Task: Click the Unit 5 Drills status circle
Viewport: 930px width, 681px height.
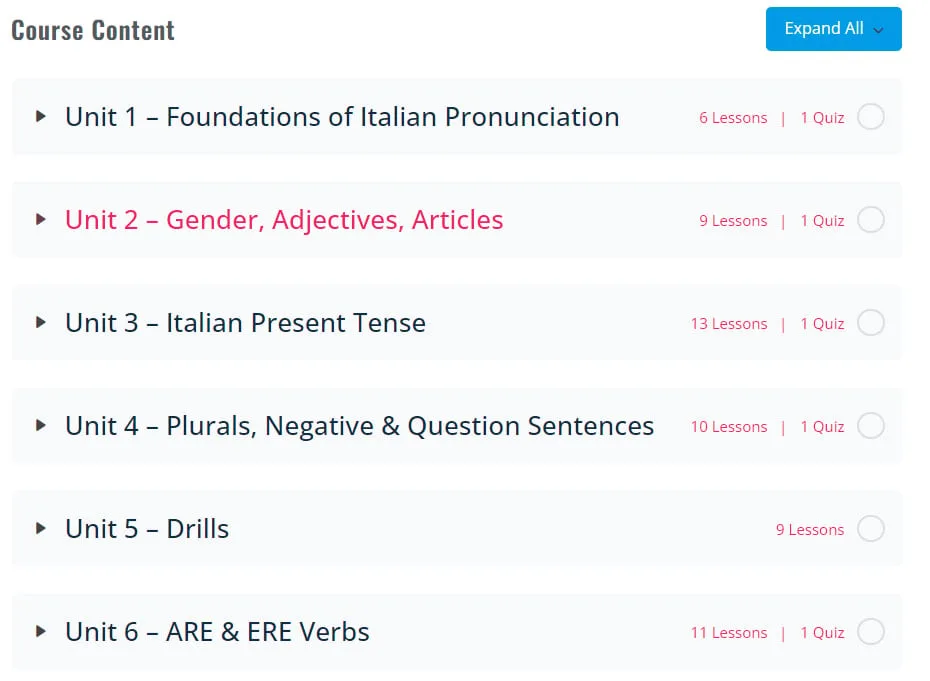Action: click(x=871, y=529)
